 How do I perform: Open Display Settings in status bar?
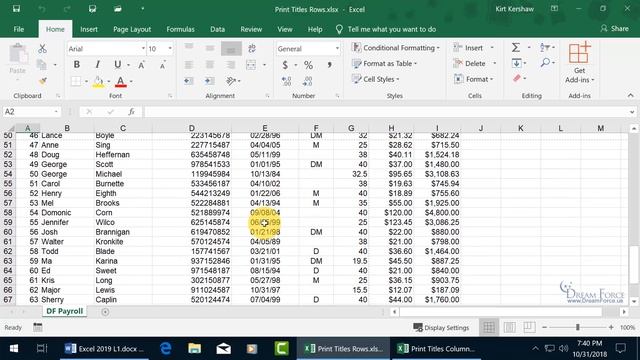pos(441,327)
